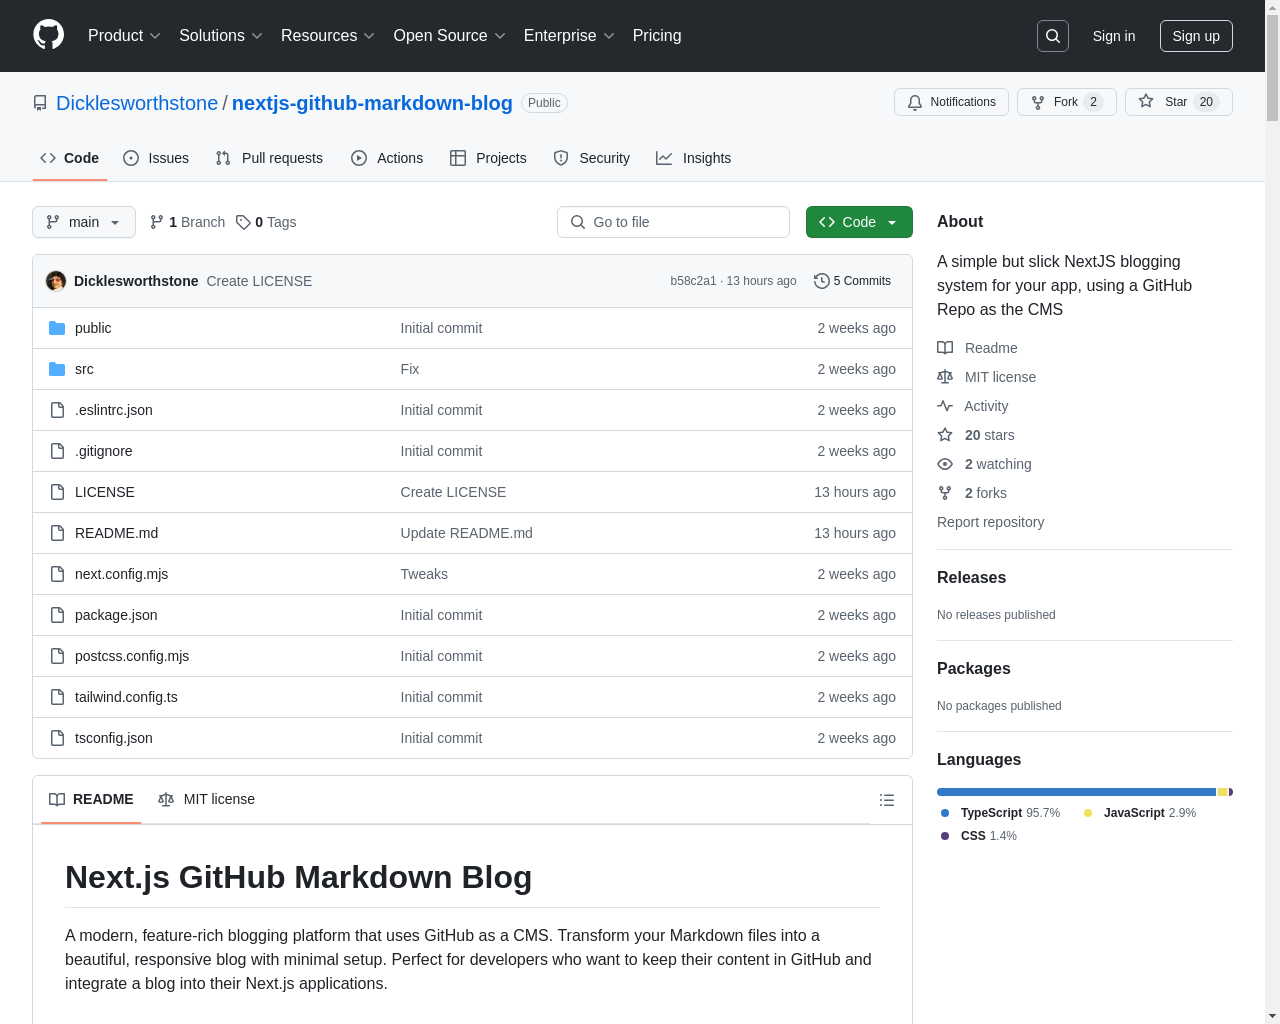Expand the Open Source menu
The width and height of the screenshot is (1280, 1024).
click(x=450, y=36)
